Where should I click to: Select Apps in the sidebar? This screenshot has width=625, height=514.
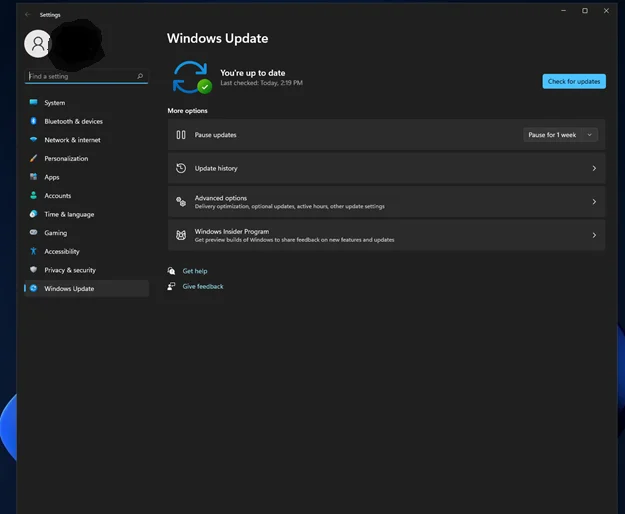pos(86,177)
